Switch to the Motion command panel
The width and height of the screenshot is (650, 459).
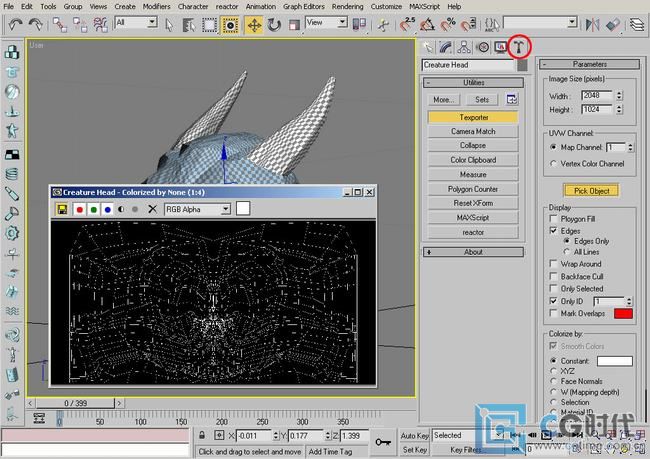pos(483,47)
